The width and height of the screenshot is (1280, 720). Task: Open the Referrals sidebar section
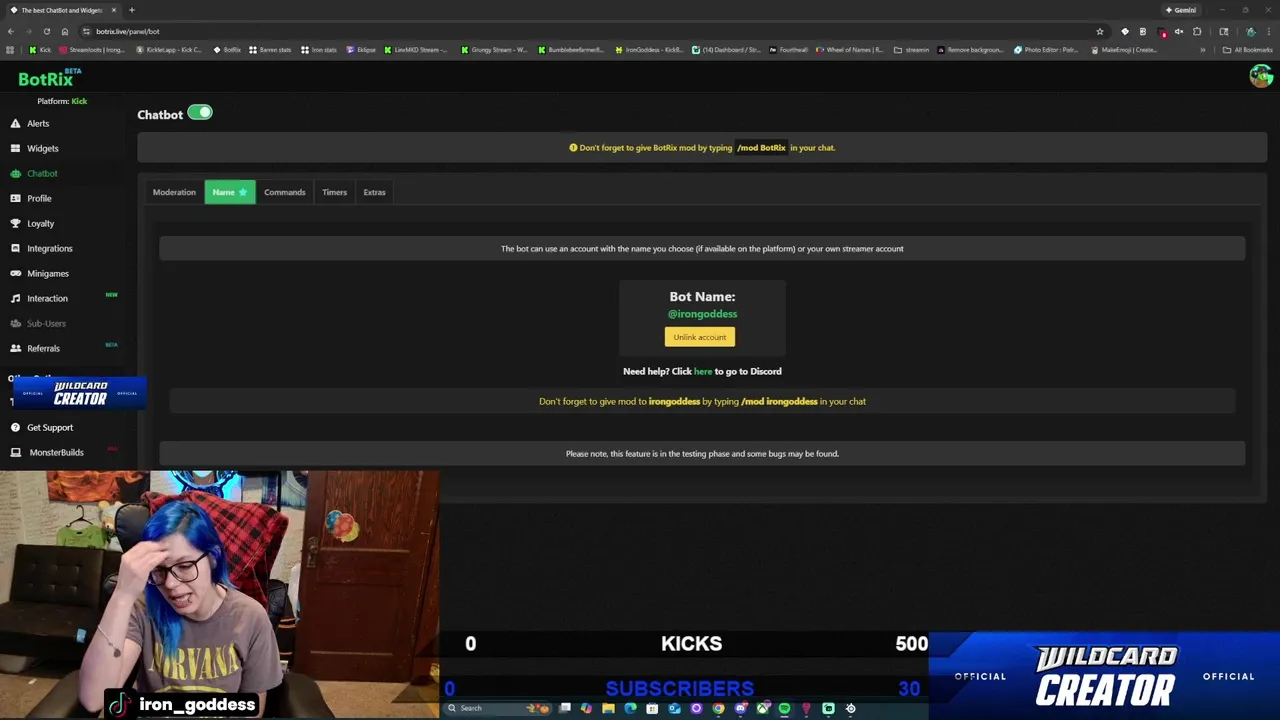point(43,348)
